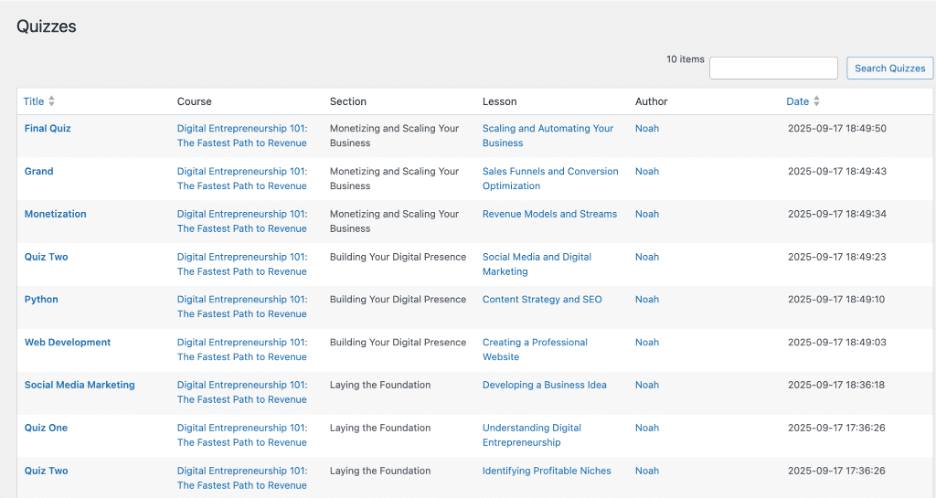This screenshot has height=498, width=936.
Task: Open Revenue Models and Streams lesson
Action: pyautogui.click(x=550, y=214)
